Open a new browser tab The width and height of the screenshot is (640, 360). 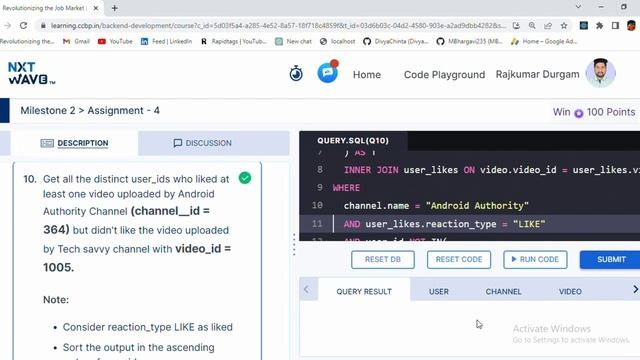[115, 8]
